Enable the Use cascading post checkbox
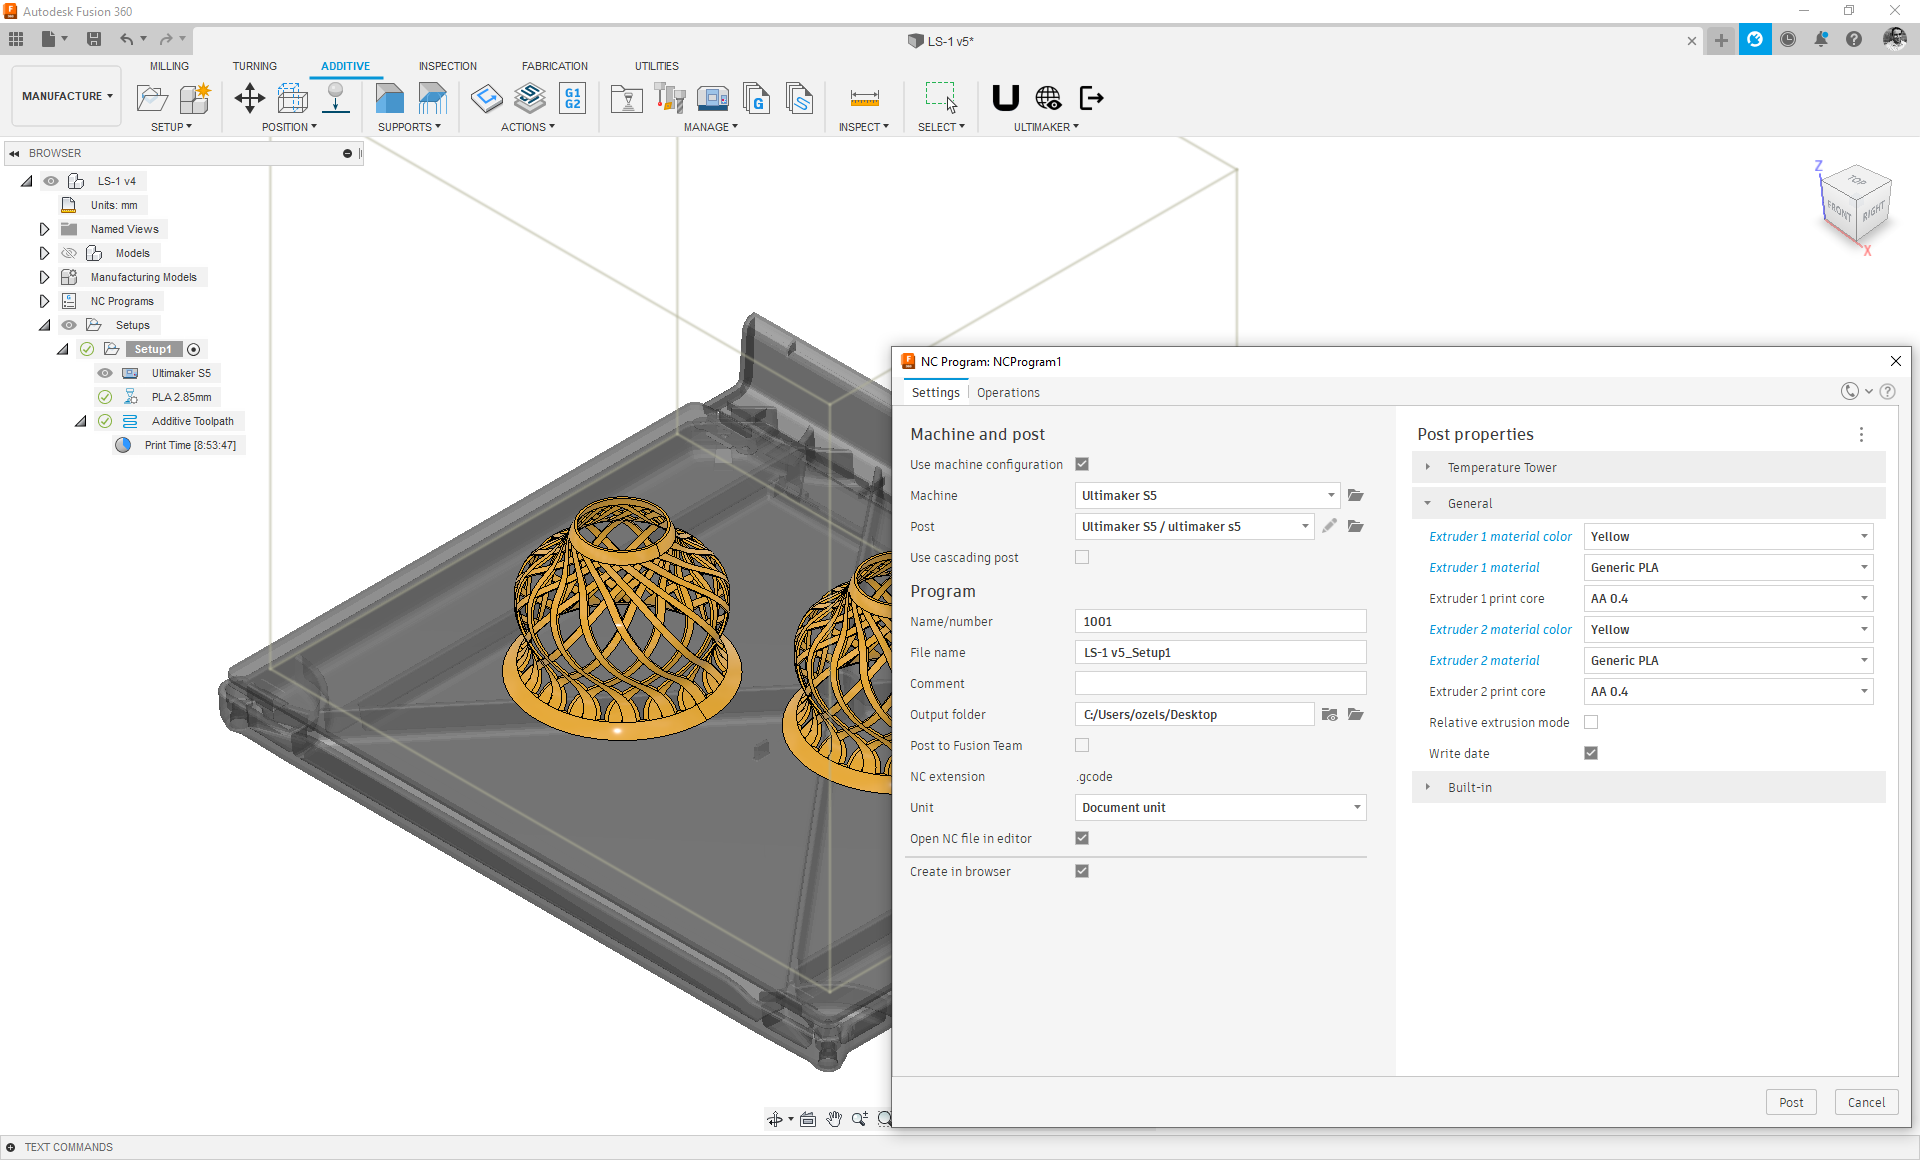1920x1160 pixels. 1082,557
